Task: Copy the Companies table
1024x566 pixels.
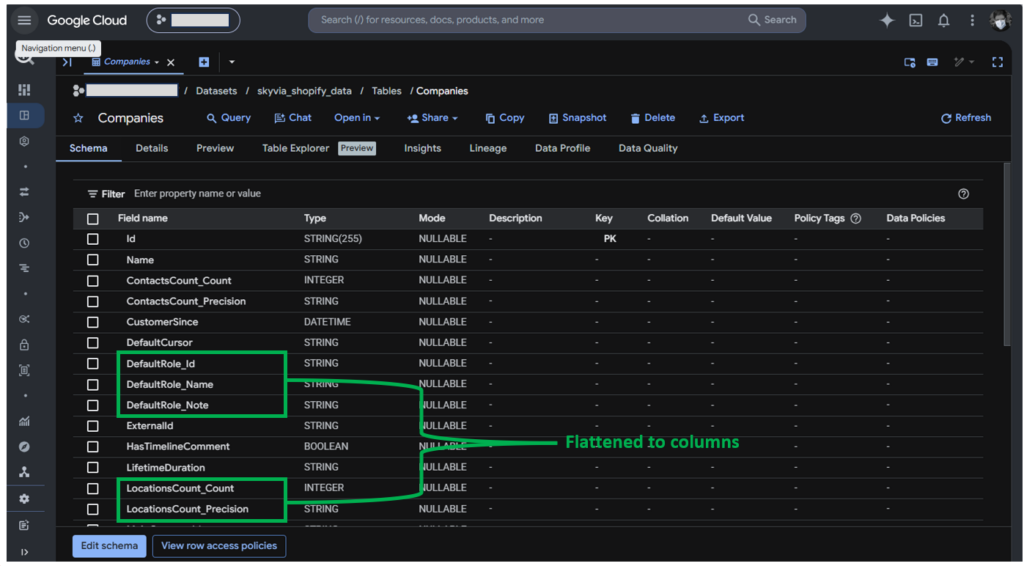Action: (505, 118)
